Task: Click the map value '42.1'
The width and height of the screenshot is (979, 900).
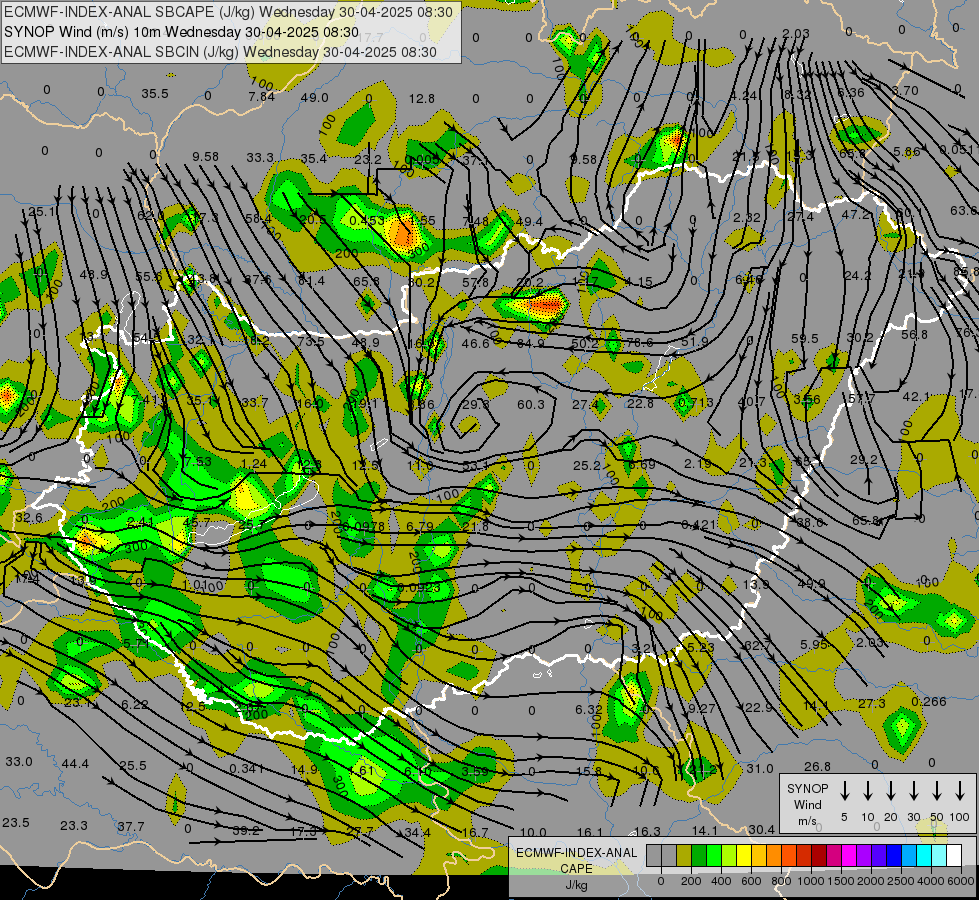Action: [916, 397]
